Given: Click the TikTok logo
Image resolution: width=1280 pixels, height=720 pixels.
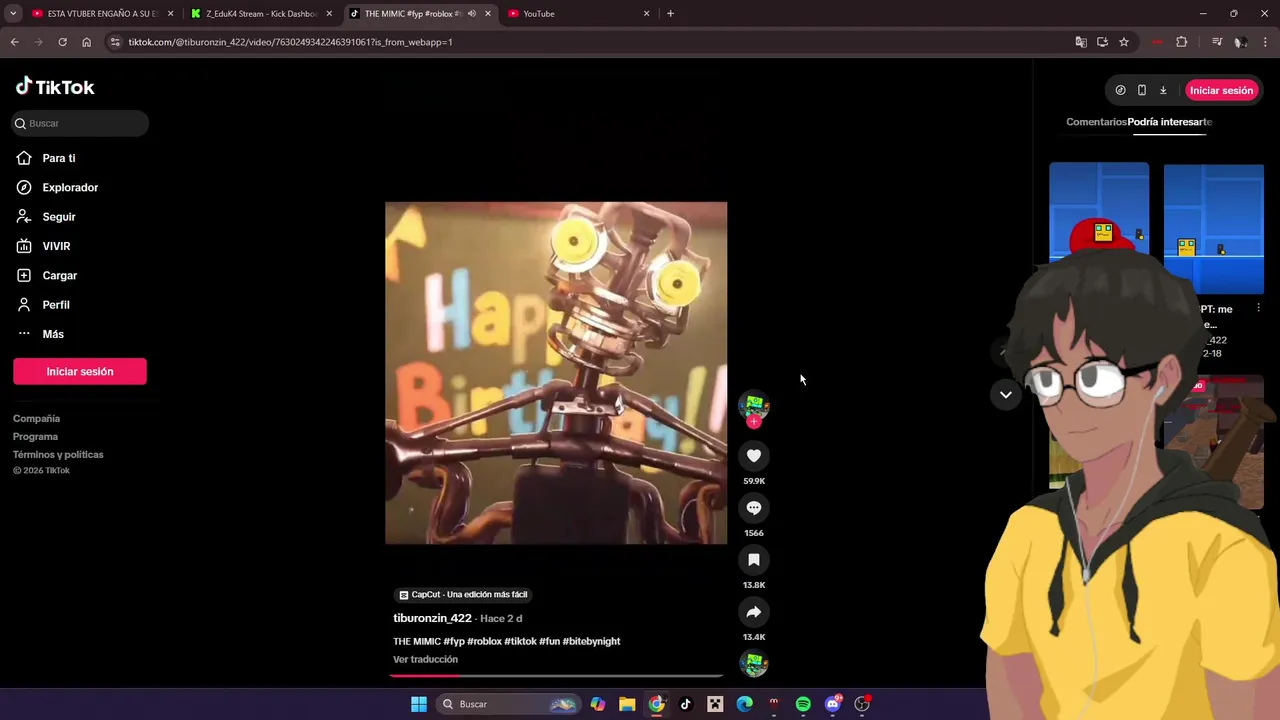Looking at the screenshot, I should 55,87.
